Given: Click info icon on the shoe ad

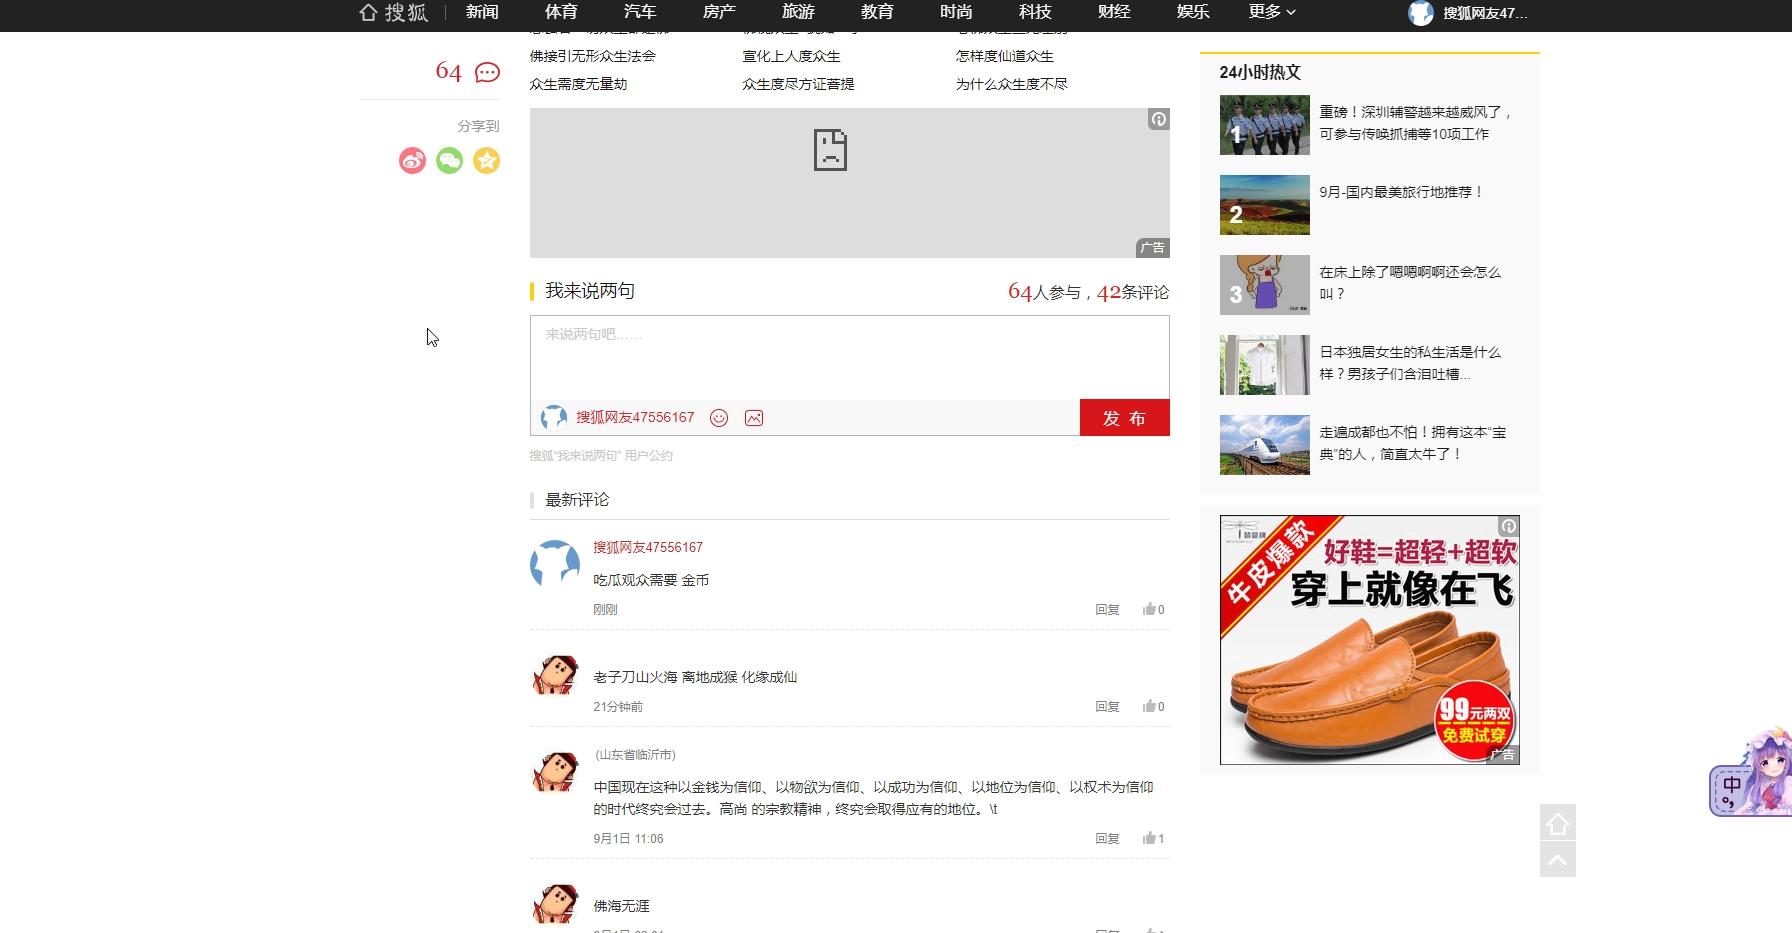Looking at the screenshot, I should pyautogui.click(x=1508, y=526).
